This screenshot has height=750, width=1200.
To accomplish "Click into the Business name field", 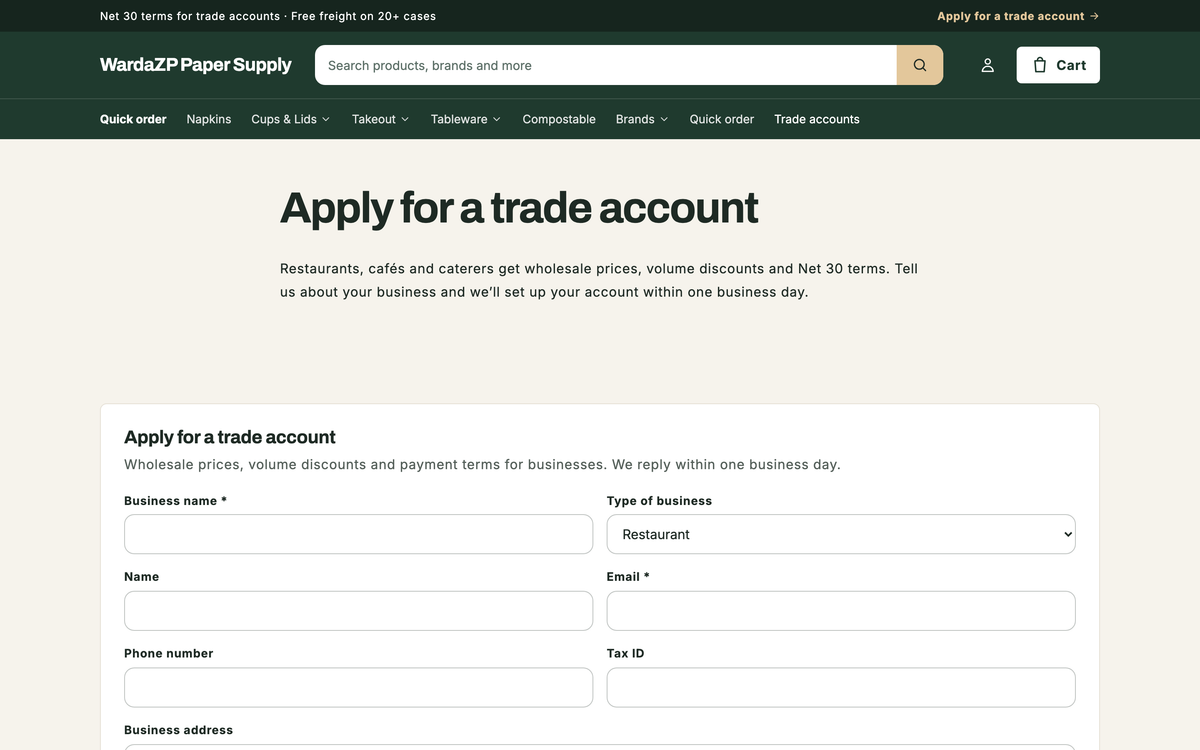I will point(358,534).
